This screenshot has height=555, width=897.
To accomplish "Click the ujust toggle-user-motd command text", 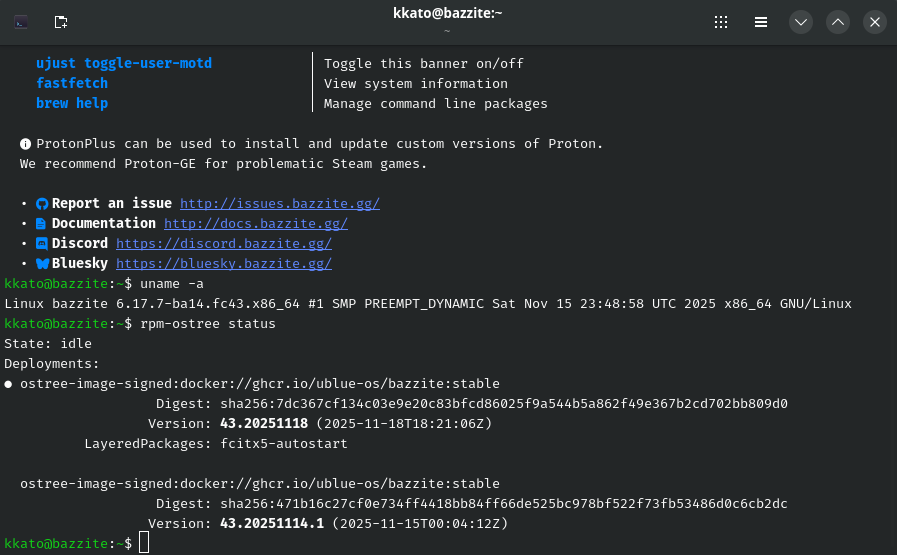I will (124, 64).
